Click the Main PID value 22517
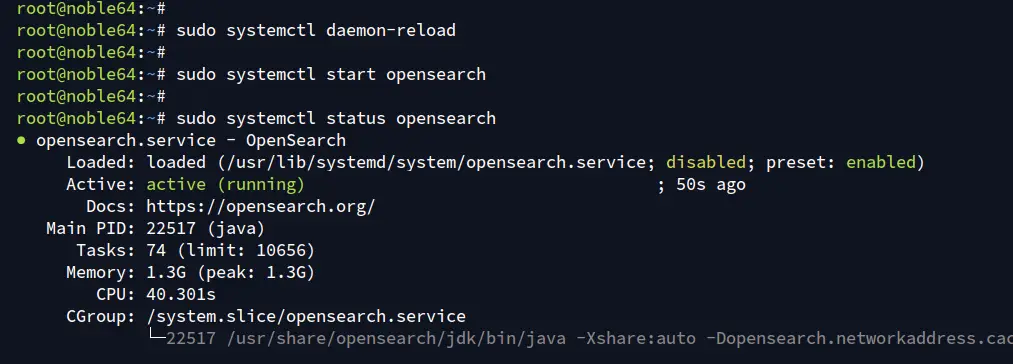The width and height of the screenshot is (1013, 364). click(x=171, y=228)
